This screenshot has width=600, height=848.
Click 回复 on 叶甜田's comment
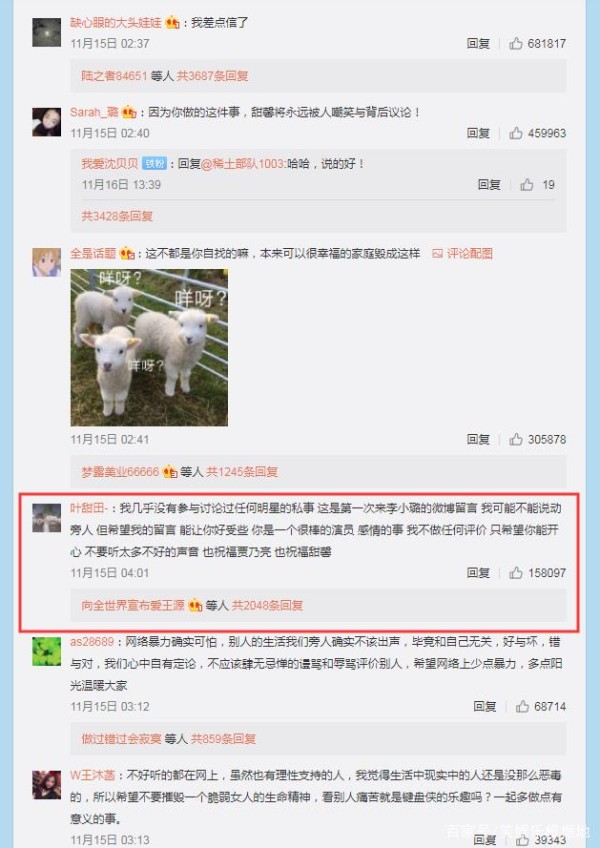[x=478, y=573]
